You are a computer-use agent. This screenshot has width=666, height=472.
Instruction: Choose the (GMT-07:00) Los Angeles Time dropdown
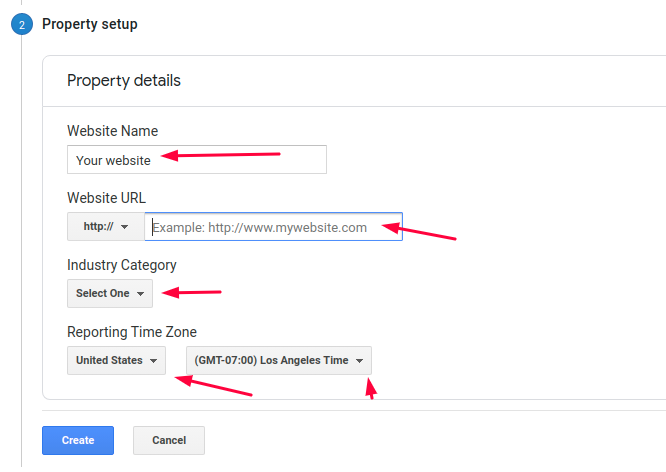278,361
